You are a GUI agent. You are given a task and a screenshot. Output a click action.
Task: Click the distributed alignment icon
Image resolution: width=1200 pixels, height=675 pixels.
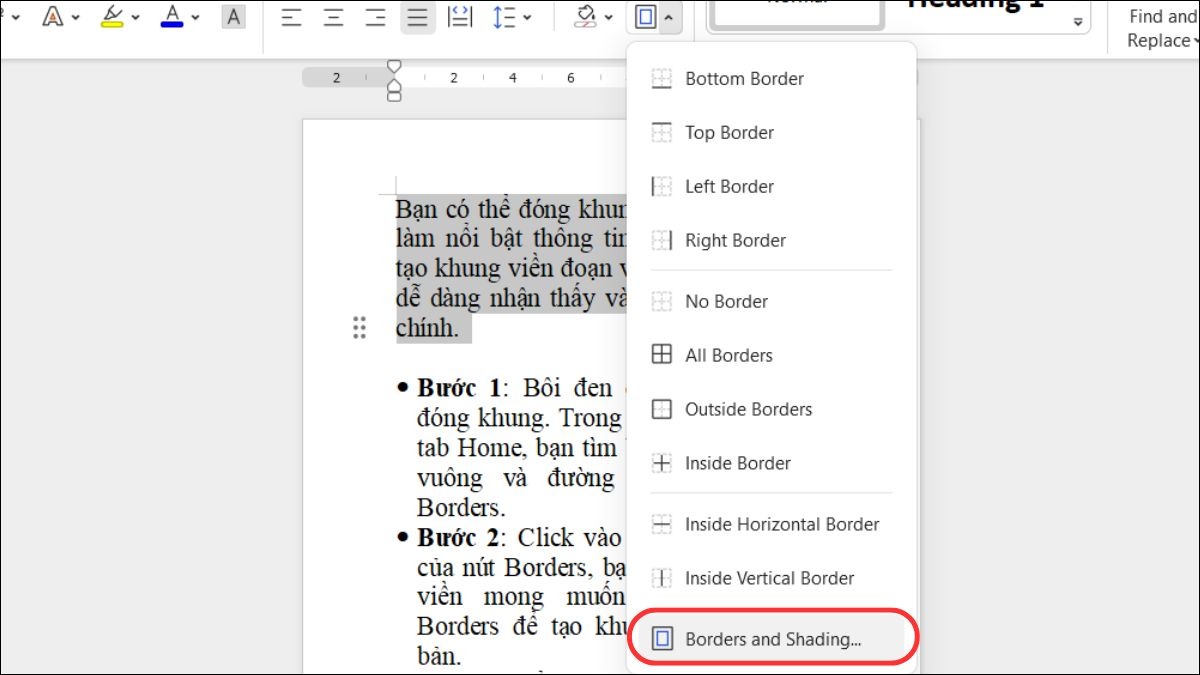tap(460, 17)
